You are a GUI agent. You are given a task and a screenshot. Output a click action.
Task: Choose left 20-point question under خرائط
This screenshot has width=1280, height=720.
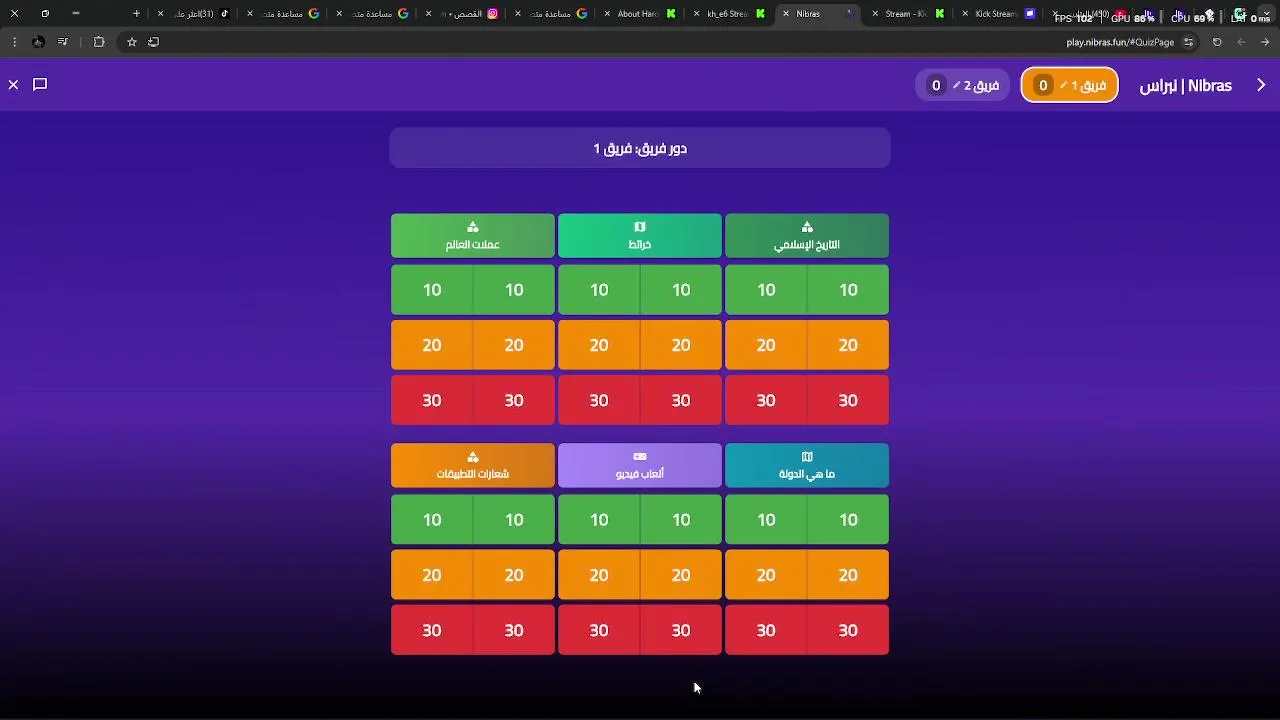[x=599, y=345]
